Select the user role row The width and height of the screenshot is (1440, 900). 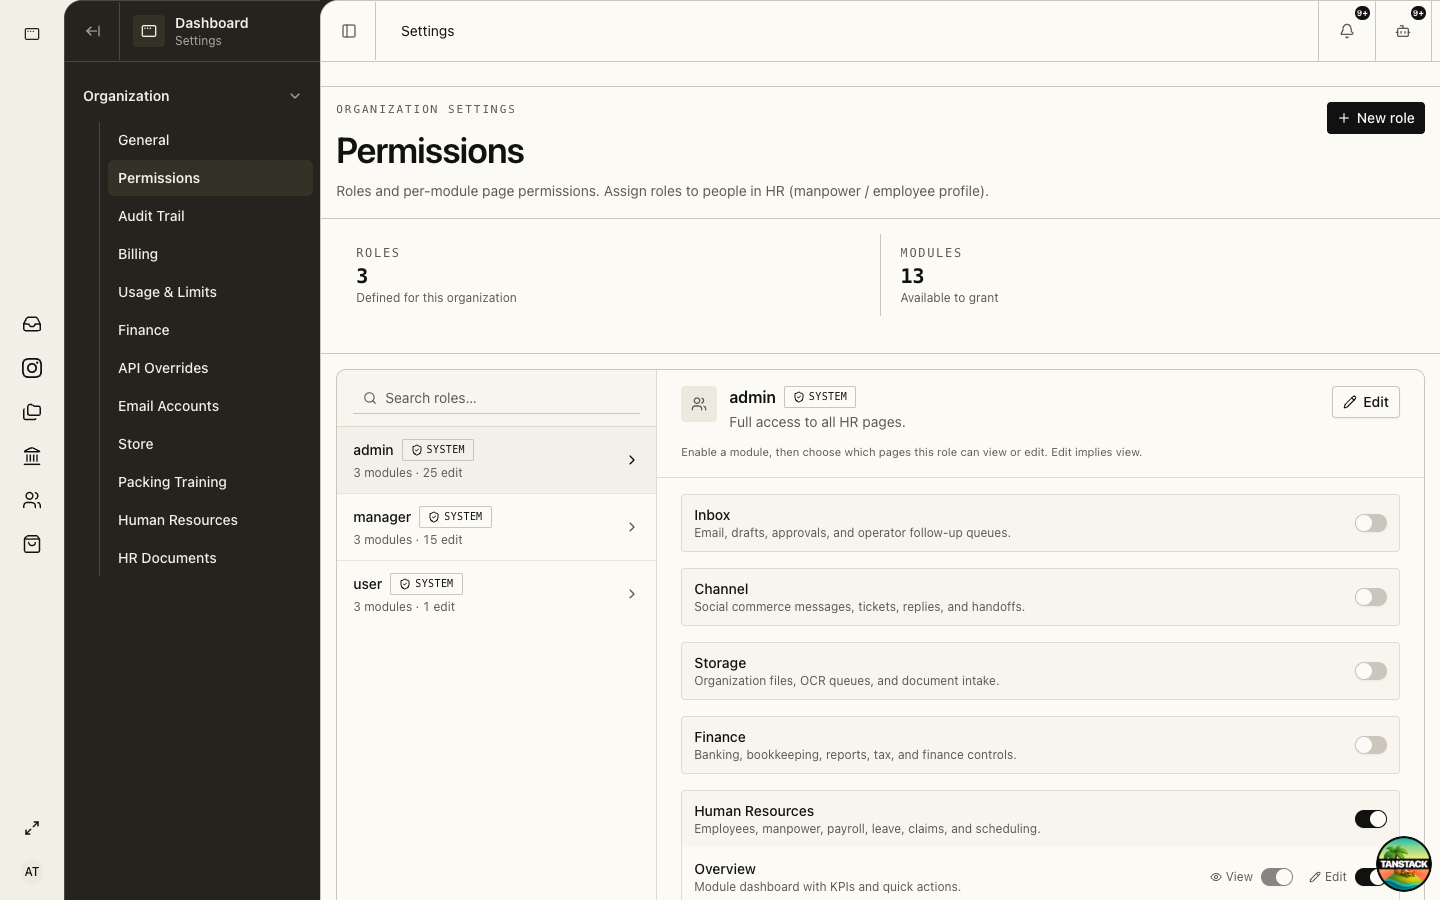(x=496, y=594)
